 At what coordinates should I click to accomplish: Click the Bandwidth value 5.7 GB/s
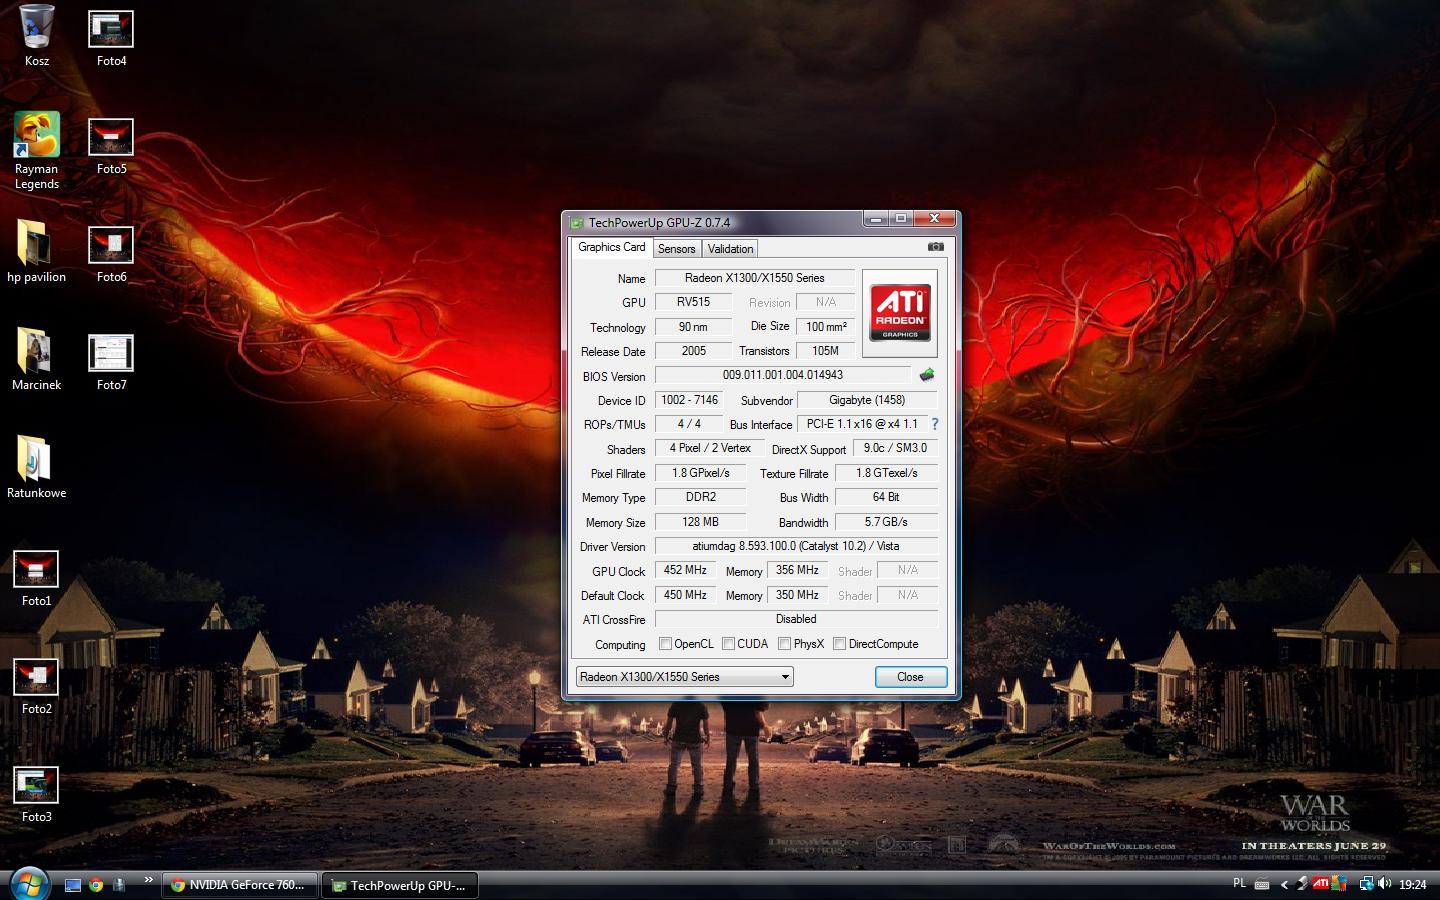click(x=886, y=522)
